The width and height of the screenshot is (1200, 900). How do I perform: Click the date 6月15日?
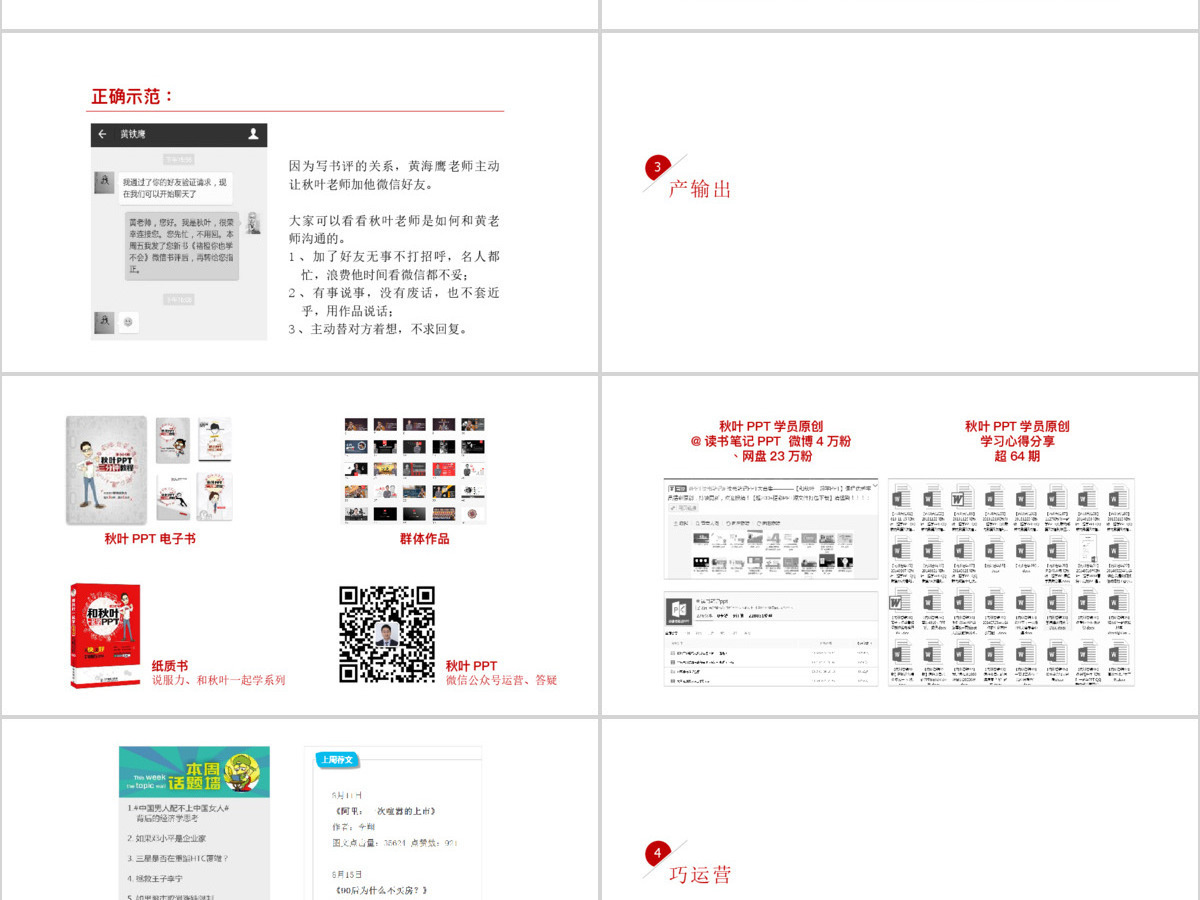click(347, 874)
